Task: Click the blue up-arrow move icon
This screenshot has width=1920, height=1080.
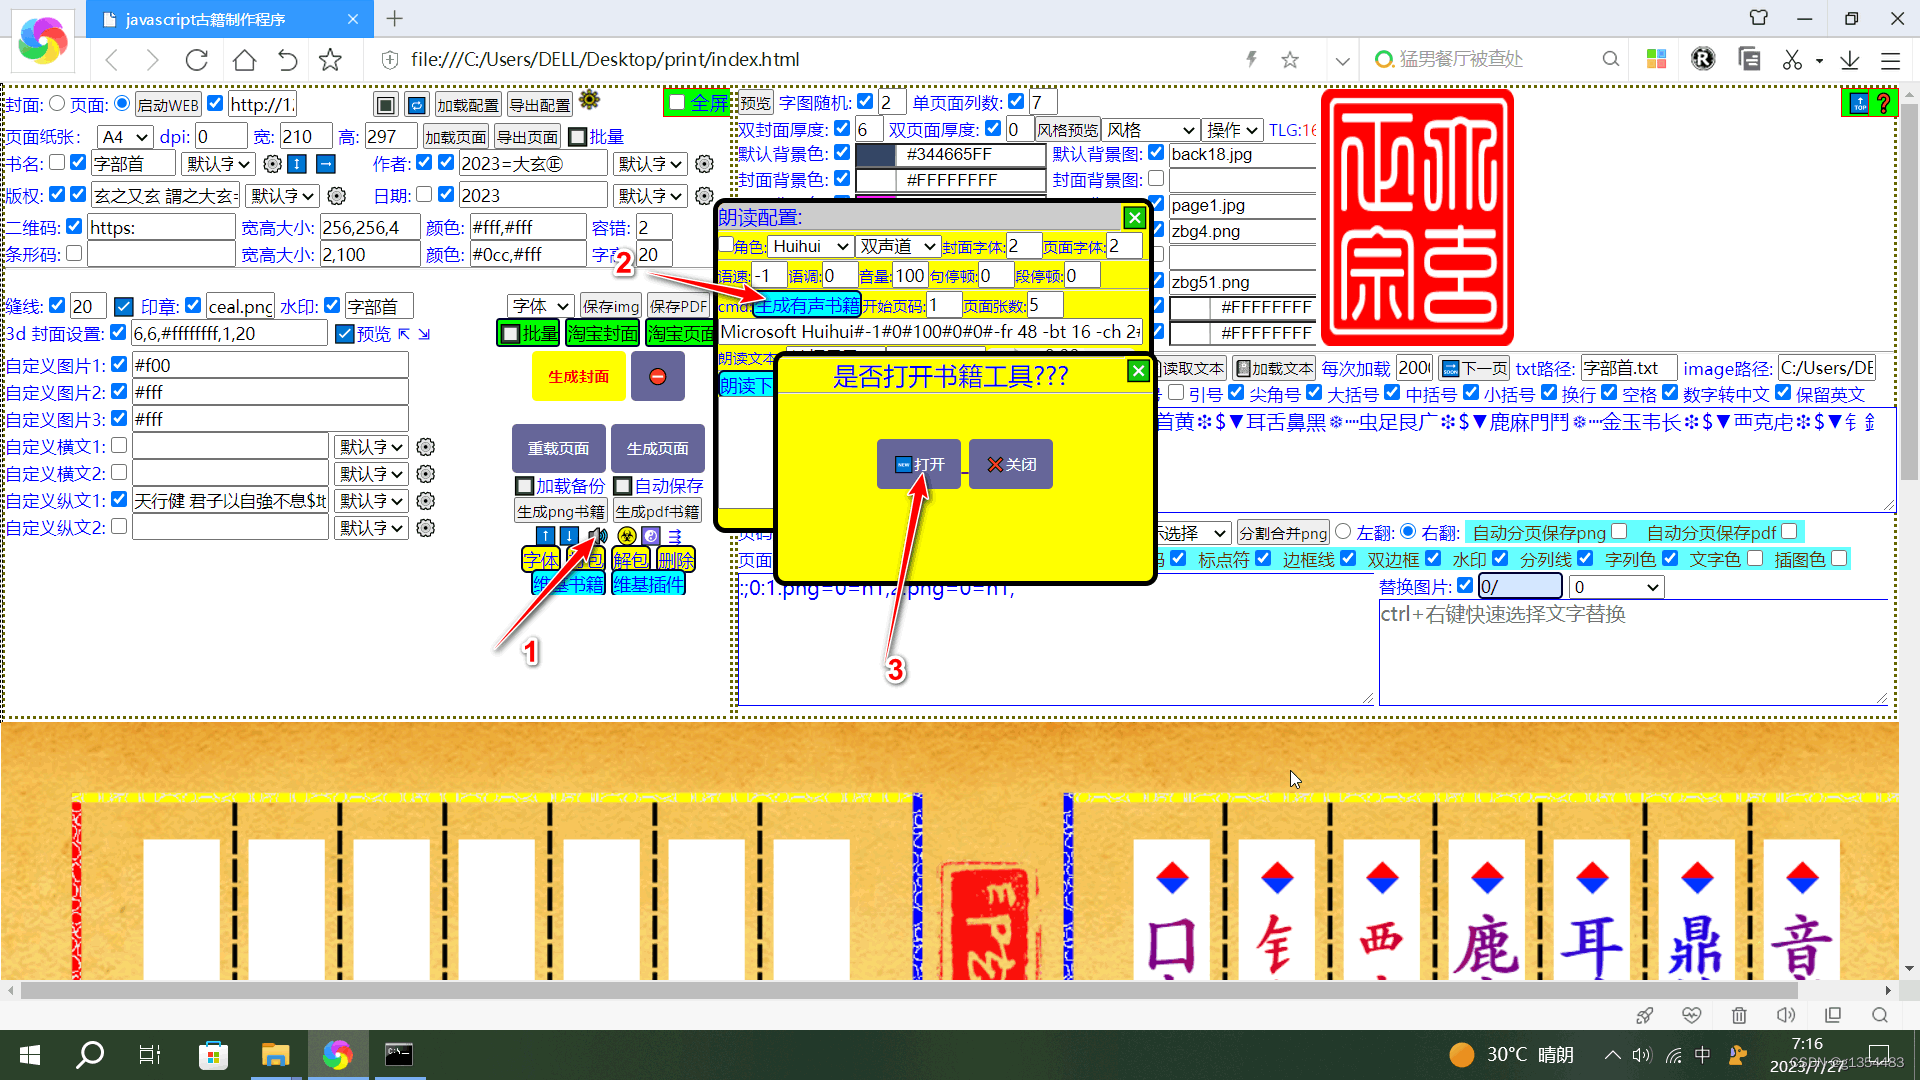Action: coord(545,536)
